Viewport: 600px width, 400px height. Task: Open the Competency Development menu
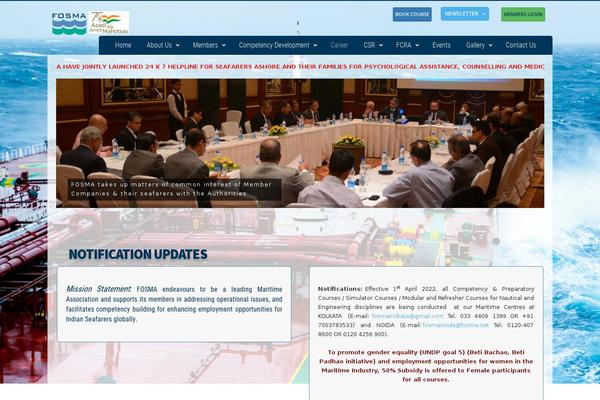click(x=274, y=45)
